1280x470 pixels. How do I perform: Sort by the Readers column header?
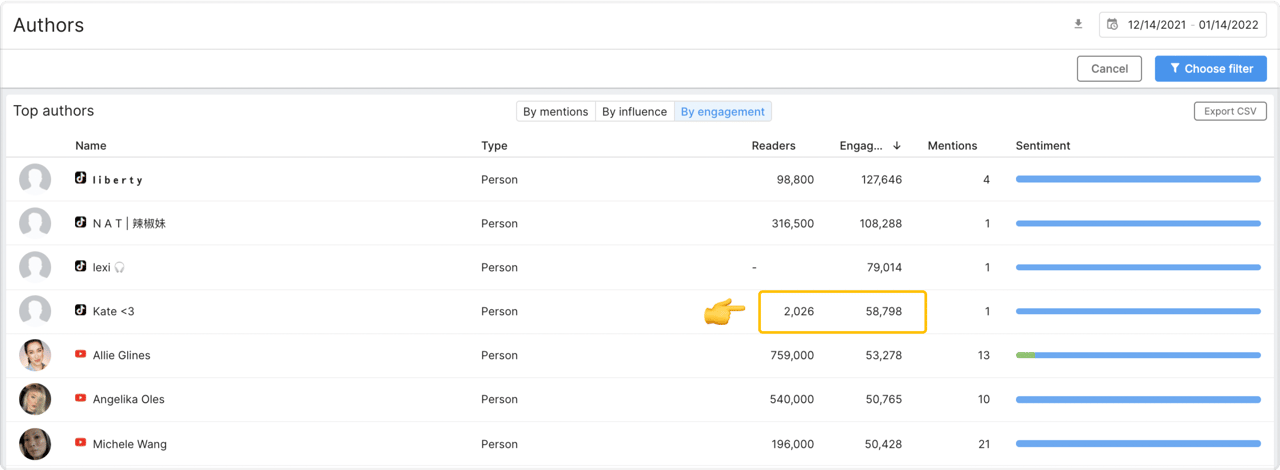point(773,146)
